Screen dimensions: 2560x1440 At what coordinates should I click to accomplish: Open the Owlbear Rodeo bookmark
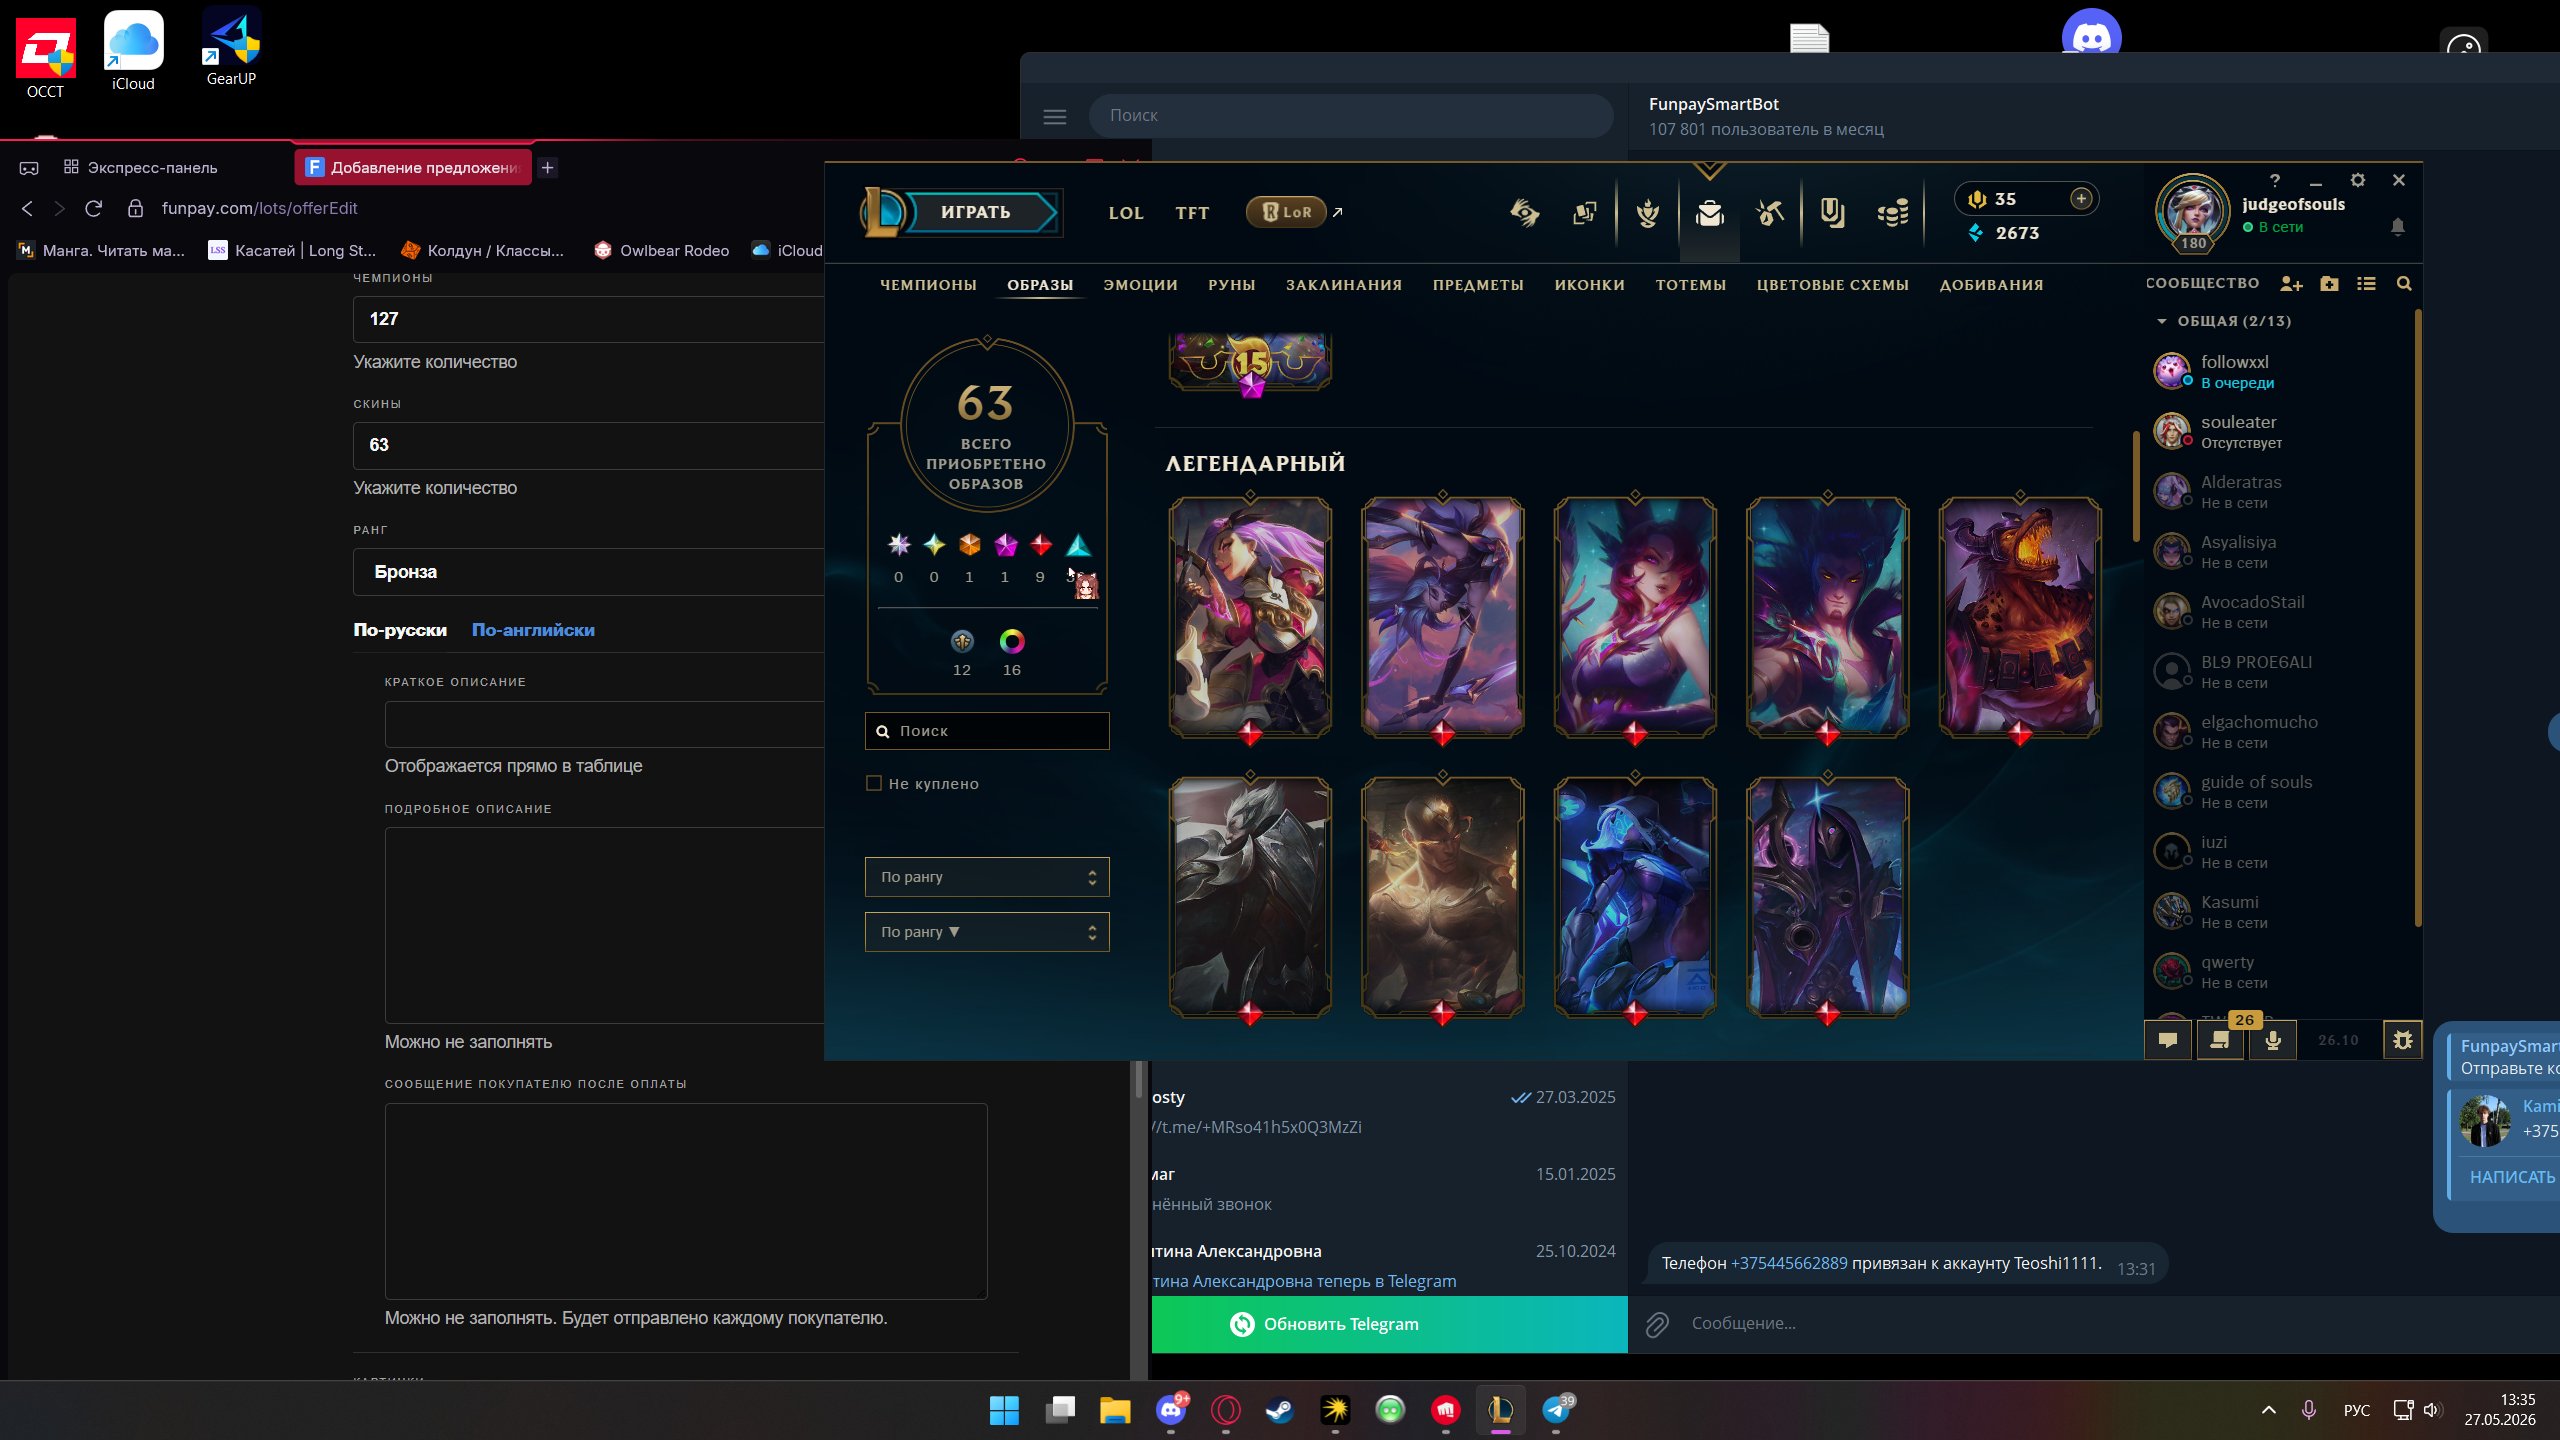click(x=661, y=250)
